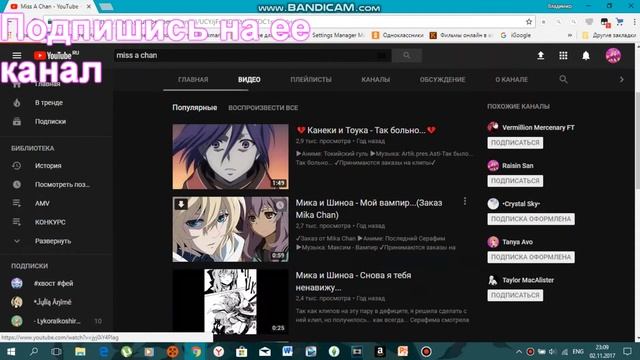Toggle Tanya Avo subscription button
This screenshot has width=640, height=360.
tap(531, 257)
